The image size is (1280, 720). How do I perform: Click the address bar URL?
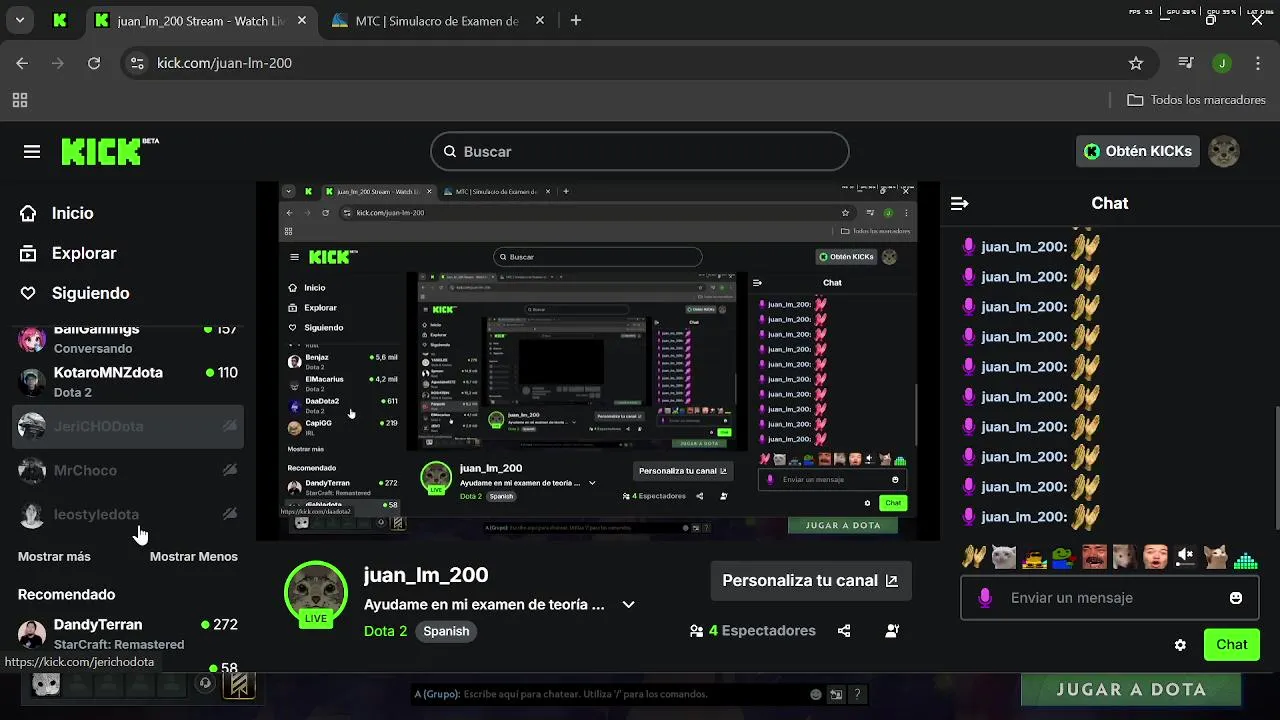(224, 63)
